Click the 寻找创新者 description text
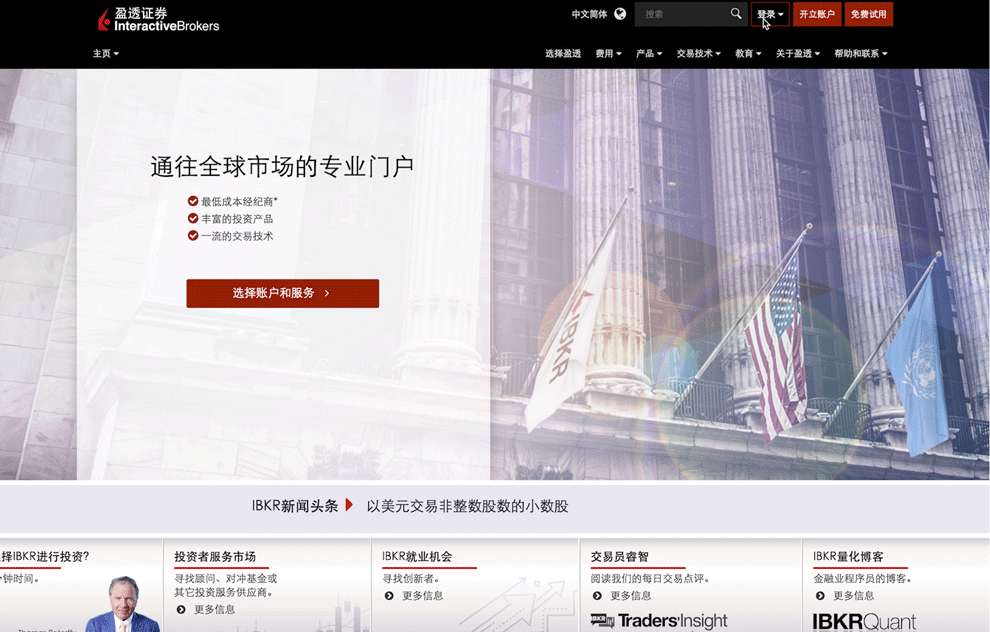The image size is (990, 632). tap(411, 578)
